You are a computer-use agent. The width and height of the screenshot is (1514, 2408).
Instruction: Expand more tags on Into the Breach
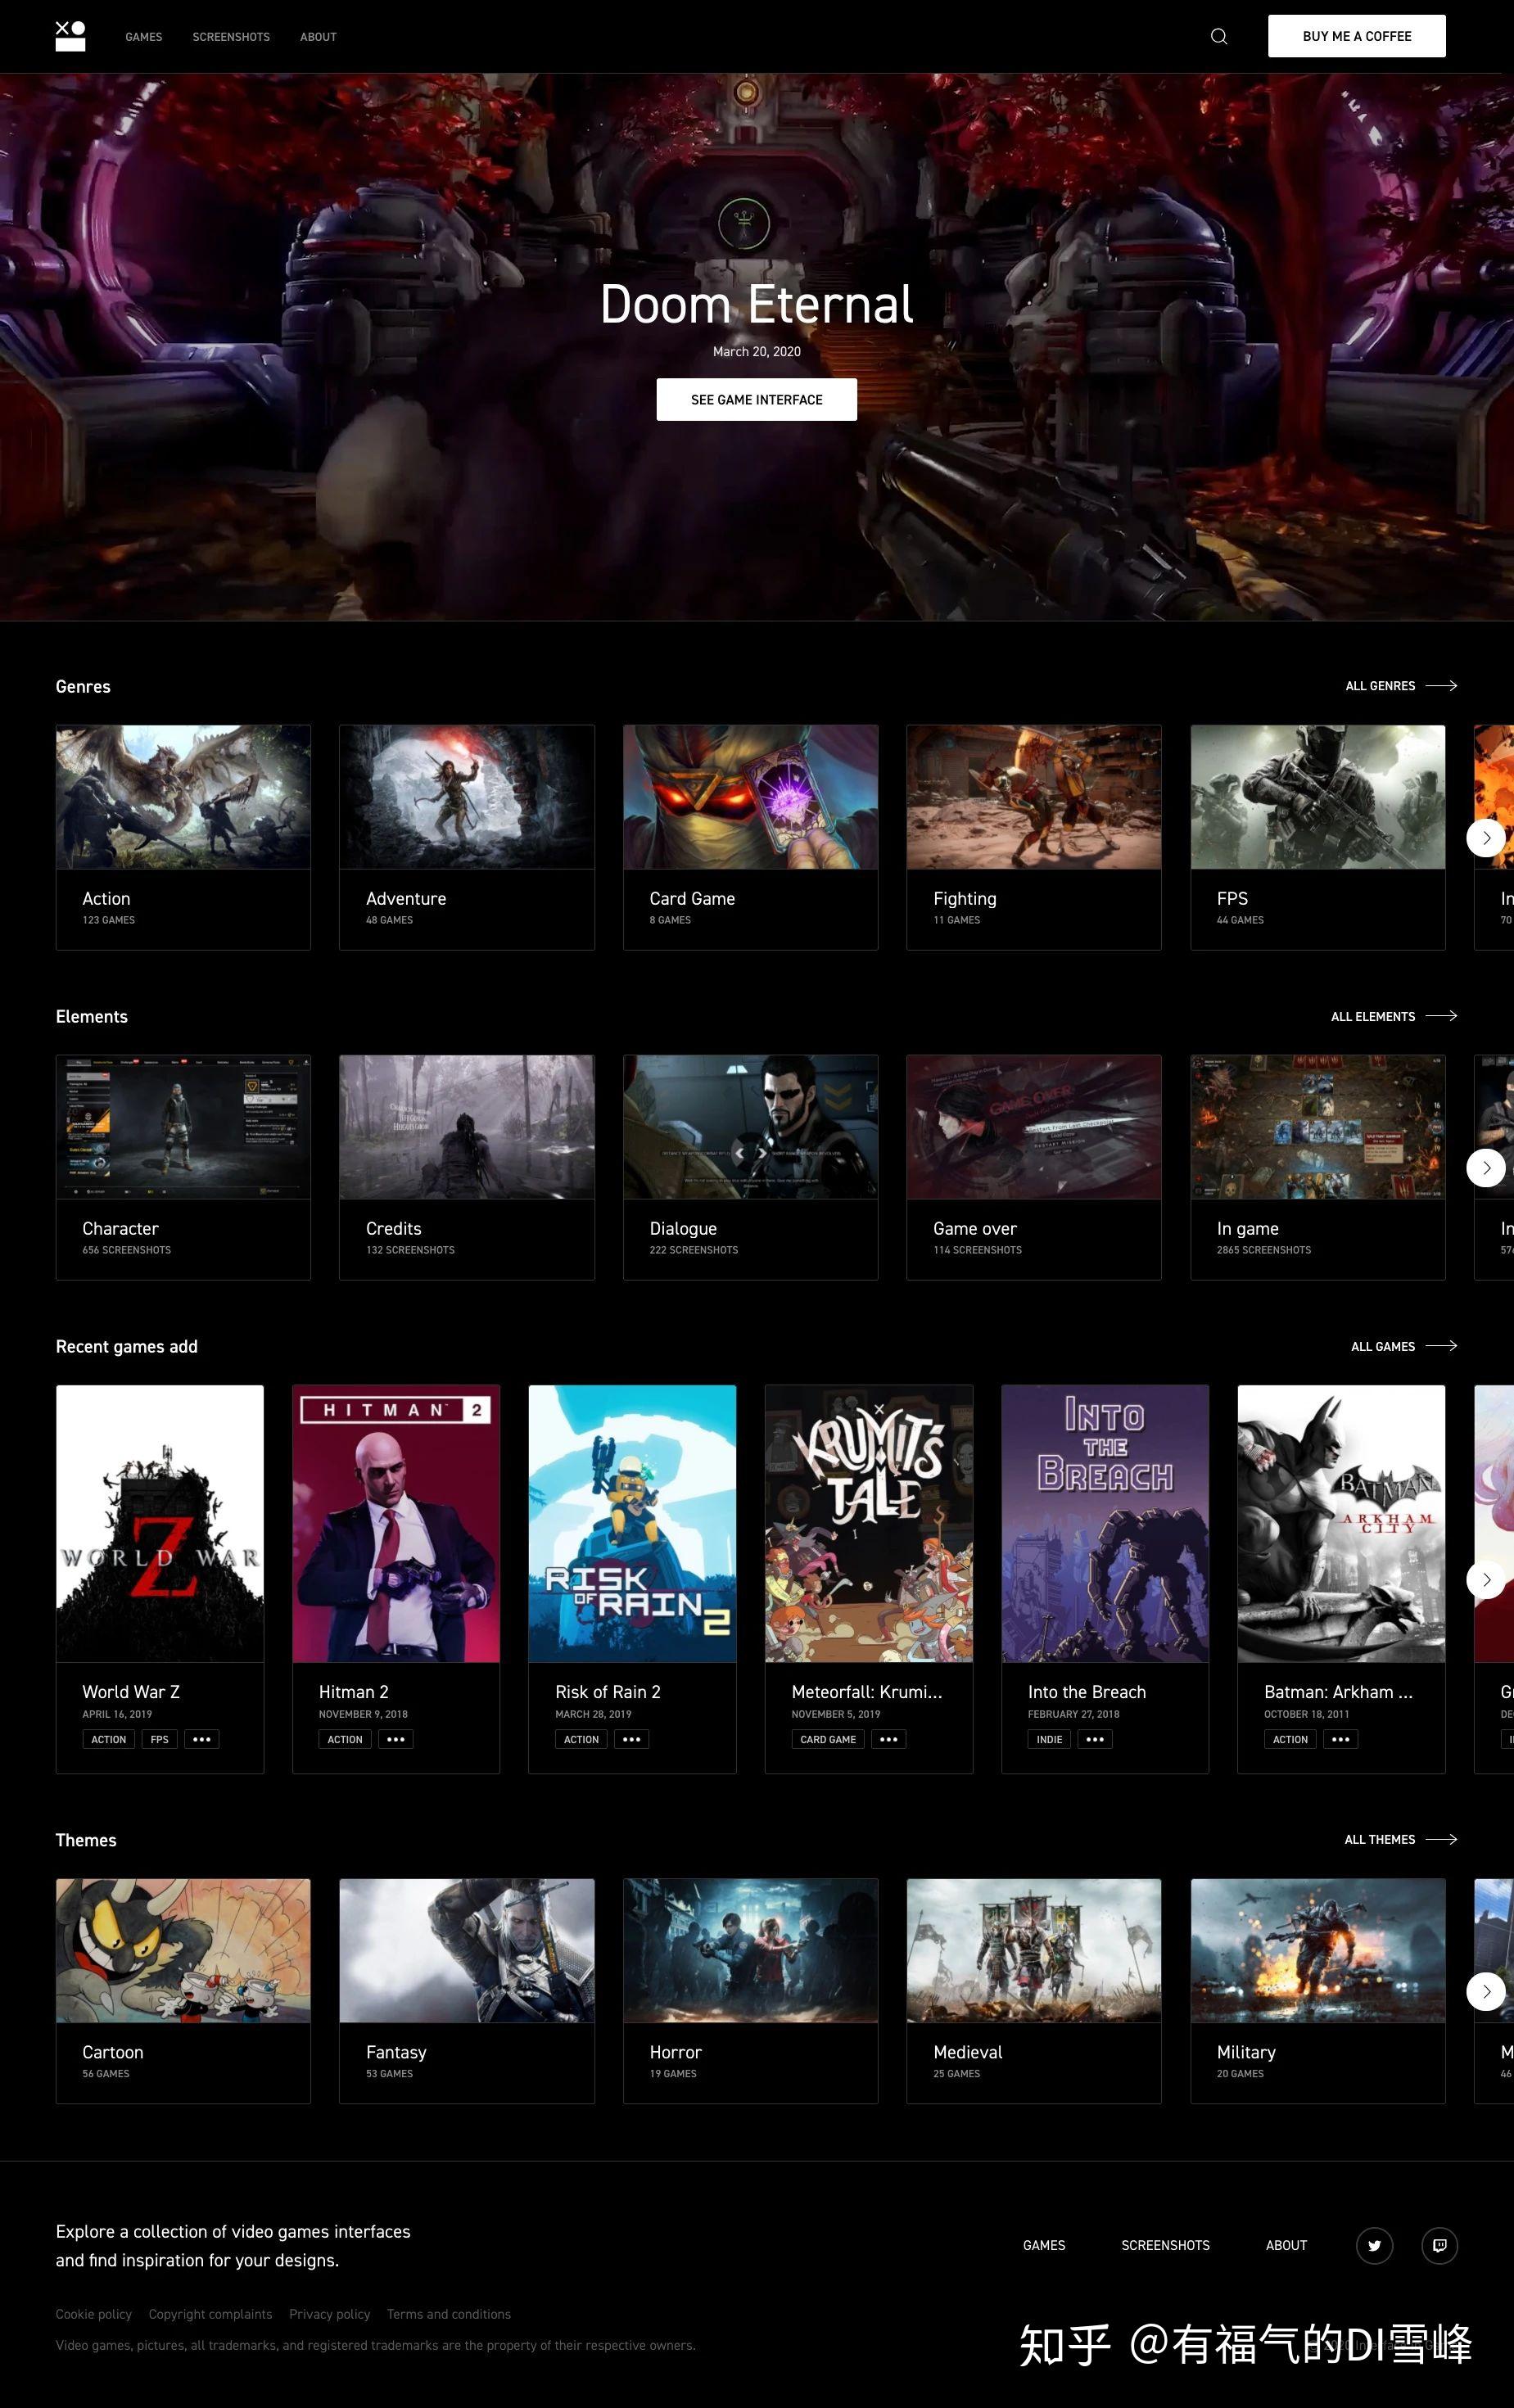1095,1739
